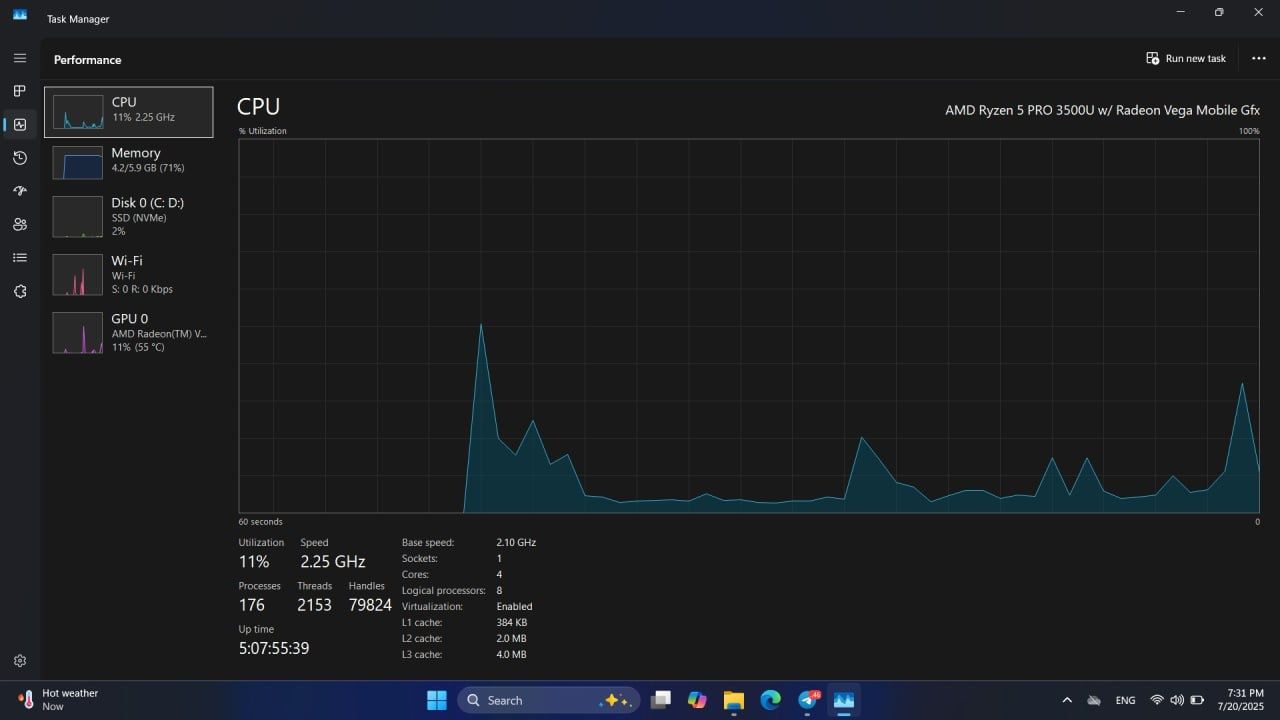Click Run new task button
Image resolution: width=1280 pixels, height=720 pixels.
point(1186,58)
